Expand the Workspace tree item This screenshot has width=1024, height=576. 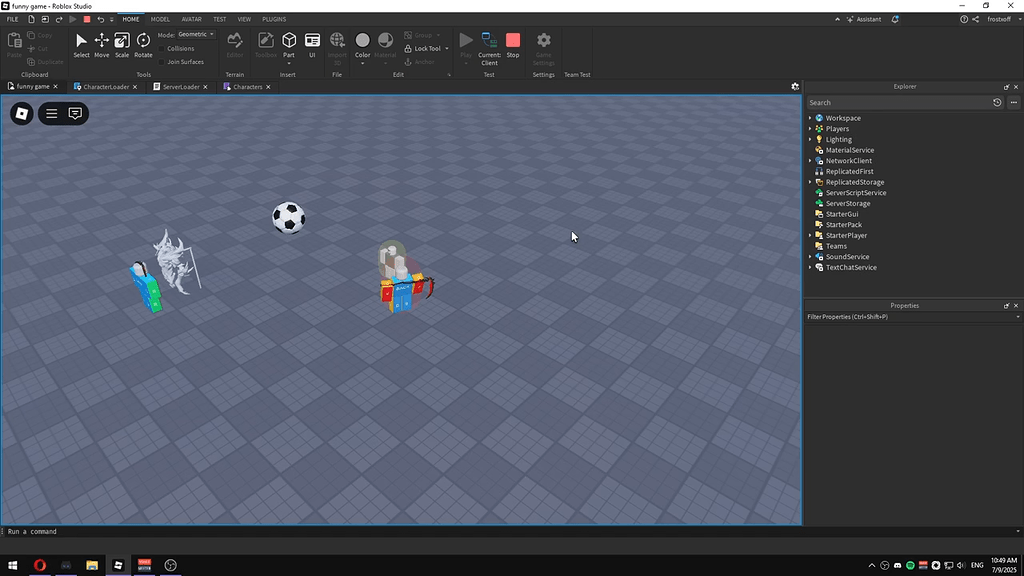click(x=810, y=117)
